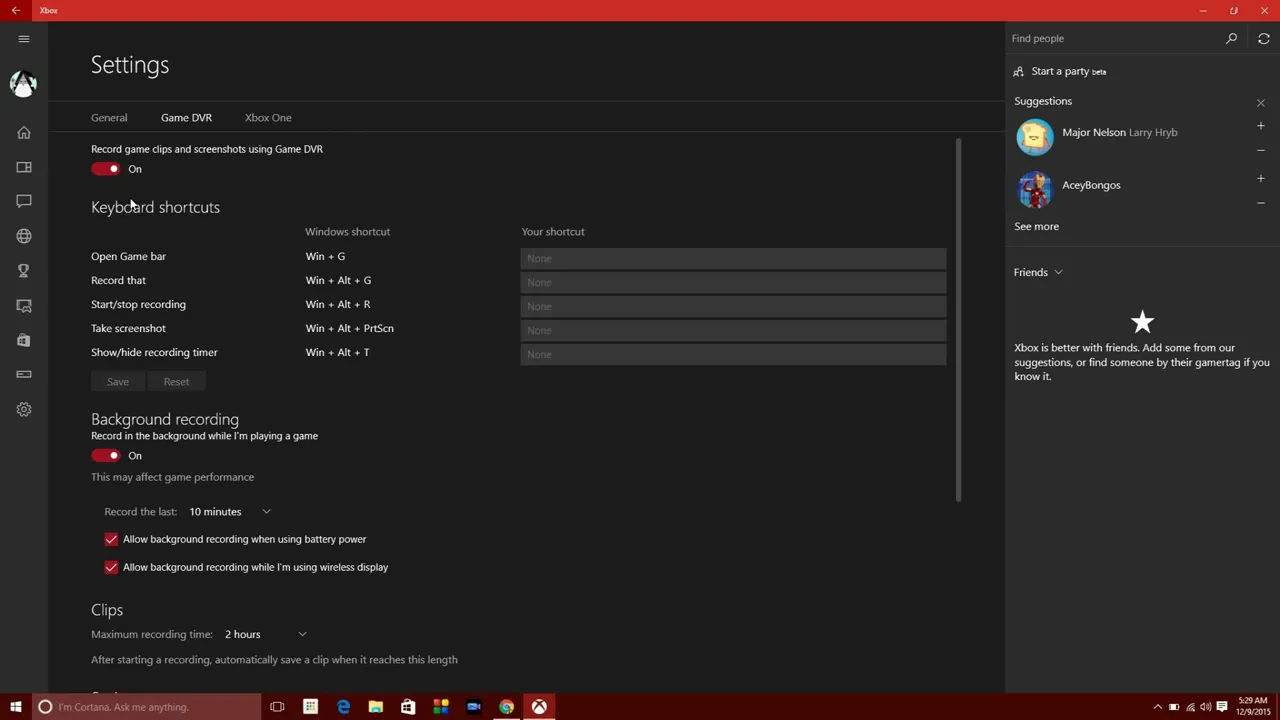Click the Start a party icon
1280x720 pixels.
1019,71
